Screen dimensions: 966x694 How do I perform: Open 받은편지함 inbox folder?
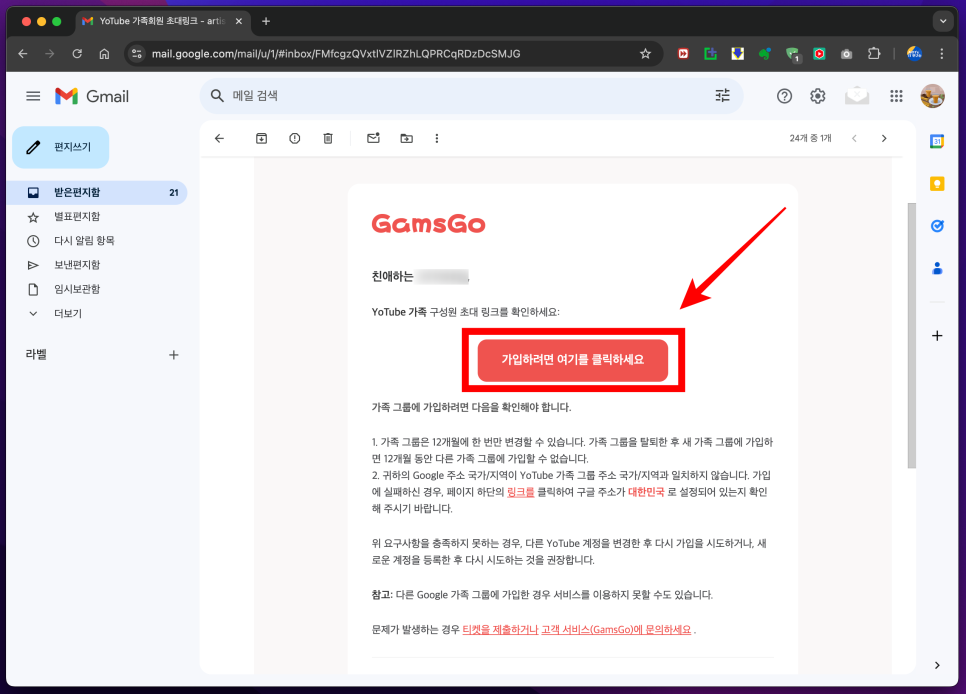pyautogui.click(x=99, y=192)
